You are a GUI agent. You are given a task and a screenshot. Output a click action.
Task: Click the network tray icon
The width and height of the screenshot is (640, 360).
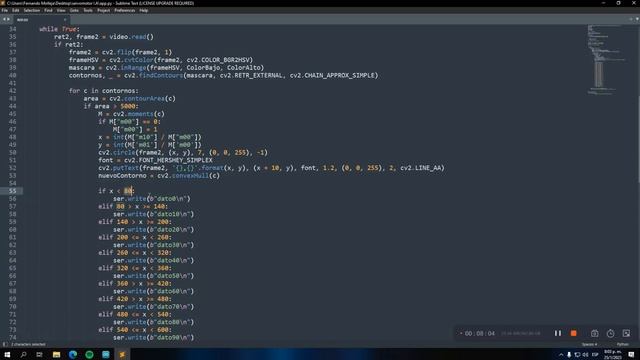point(577,354)
